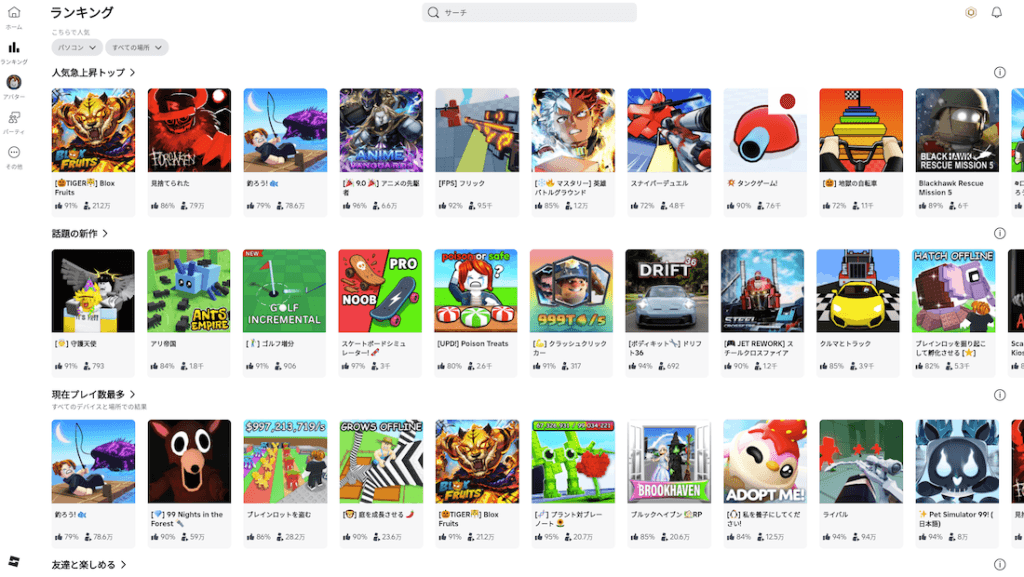Open Blackhawk Rescue Mission 5 thumbnail
1024x577 pixels.
pyautogui.click(x=957, y=130)
